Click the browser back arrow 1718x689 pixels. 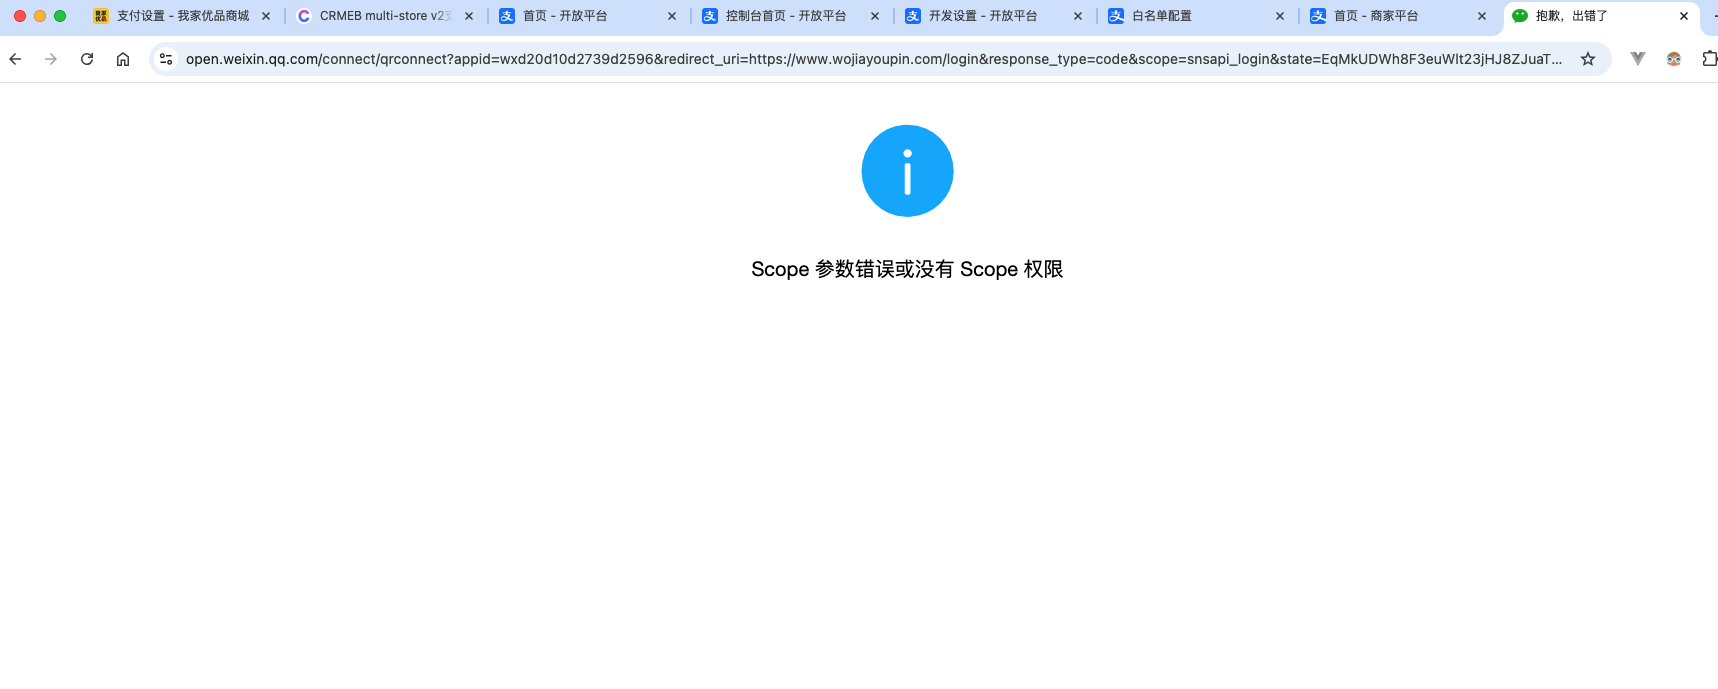[15, 59]
